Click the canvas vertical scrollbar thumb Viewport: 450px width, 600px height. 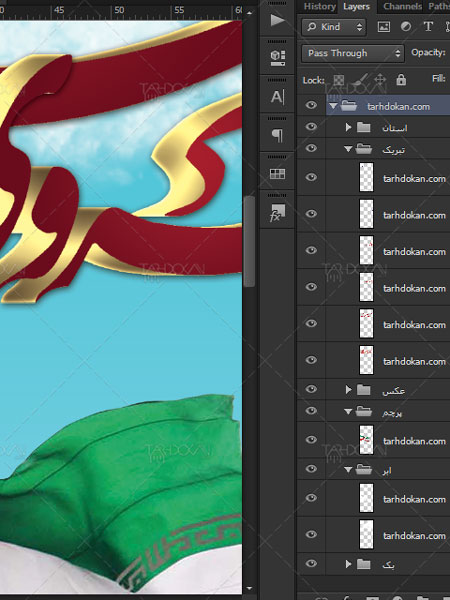(x=249, y=241)
